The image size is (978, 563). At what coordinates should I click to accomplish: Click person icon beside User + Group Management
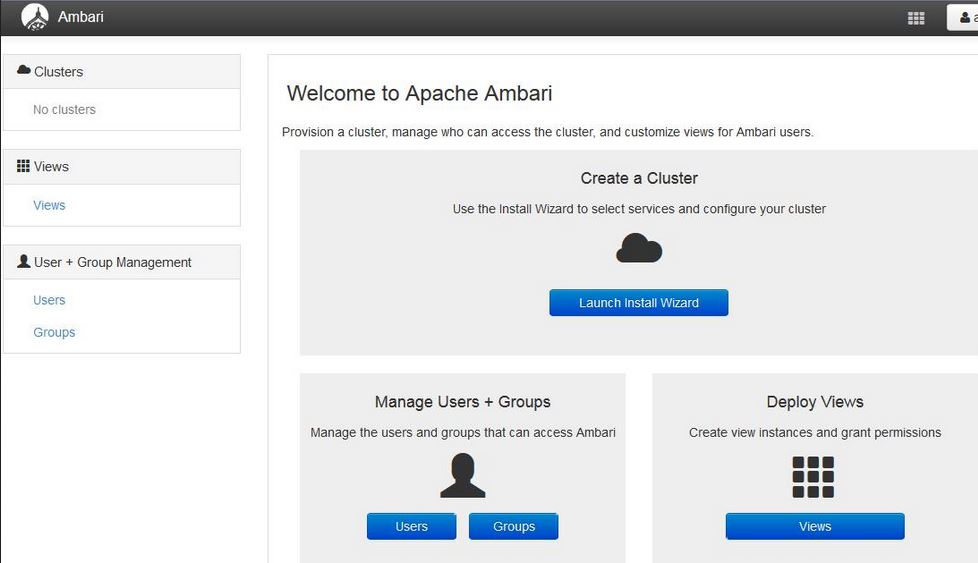pos(24,261)
